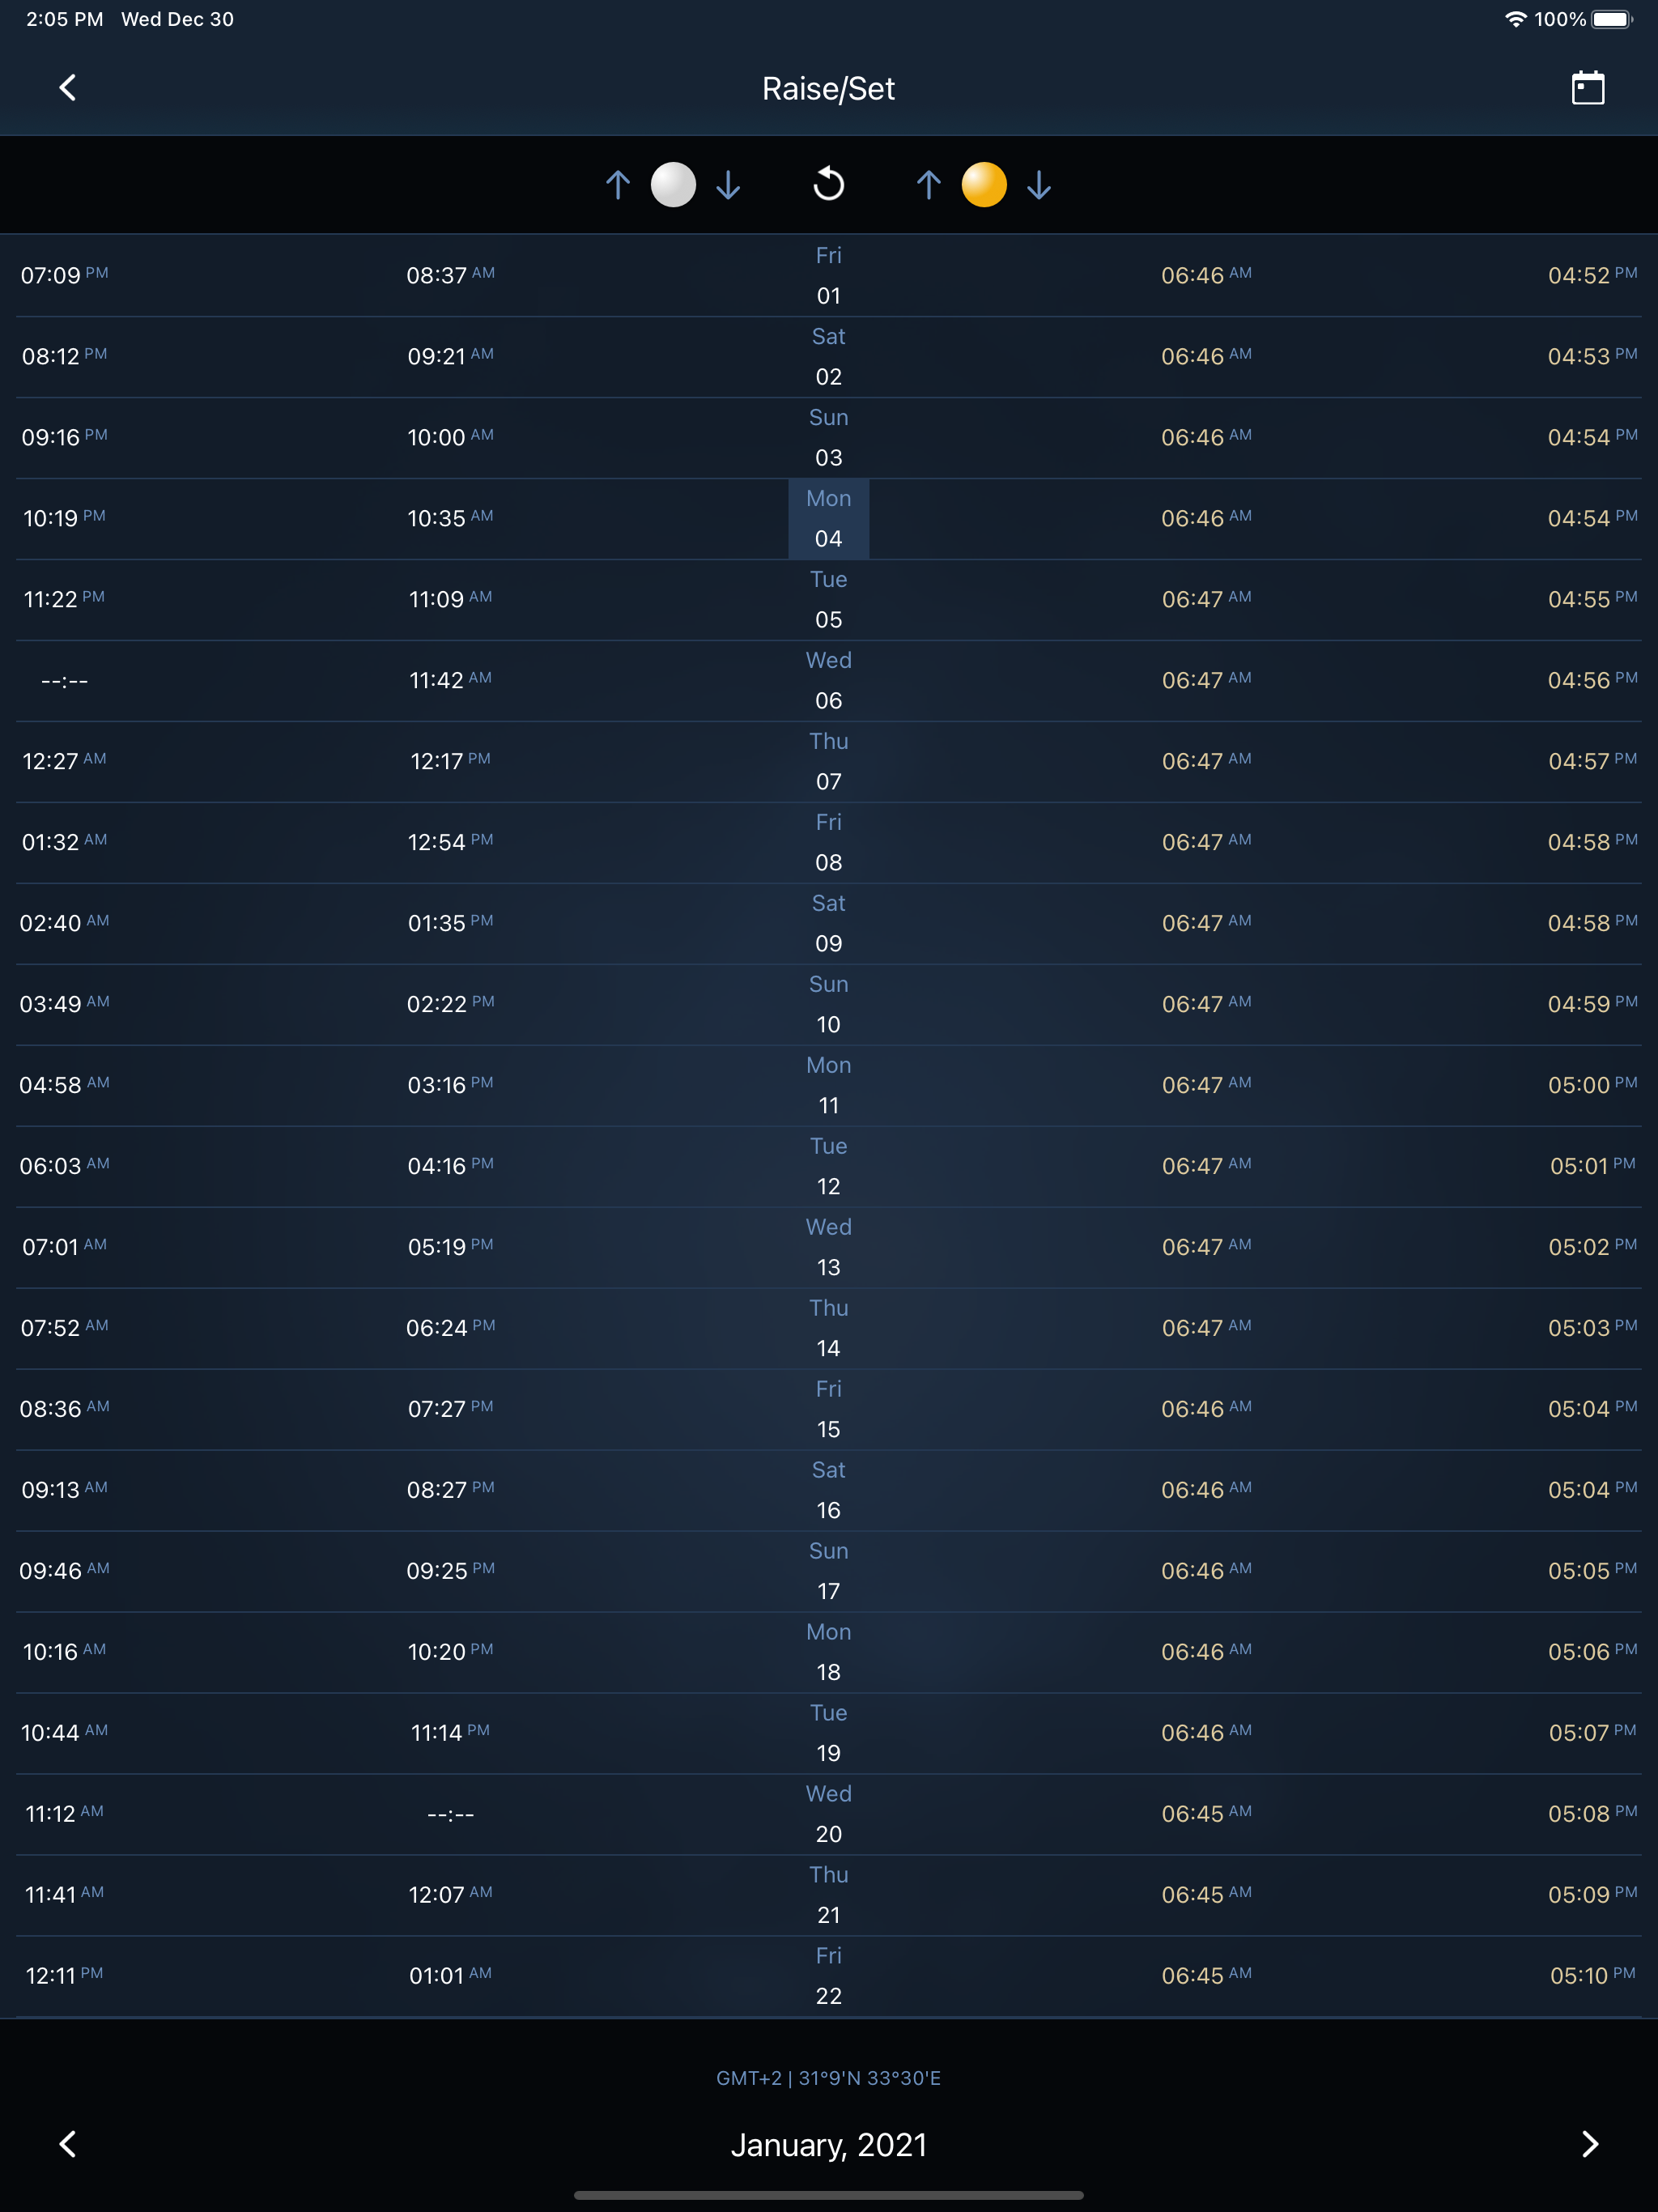Click the sun icon in the toolbar
The width and height of the screenshot is (1658, 2212).
(985, 185)
